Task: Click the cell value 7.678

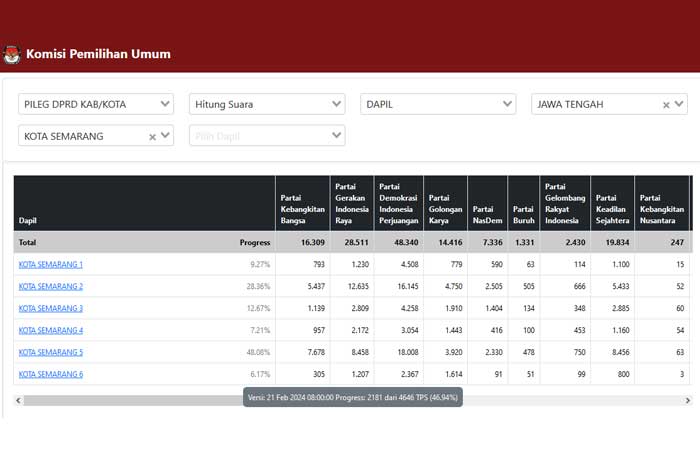Action: point(316,352)
